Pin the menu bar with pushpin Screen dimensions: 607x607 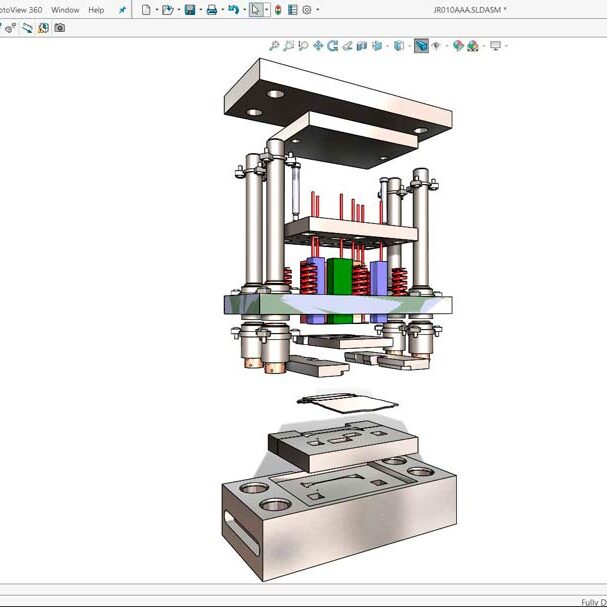tap(122, 10)
